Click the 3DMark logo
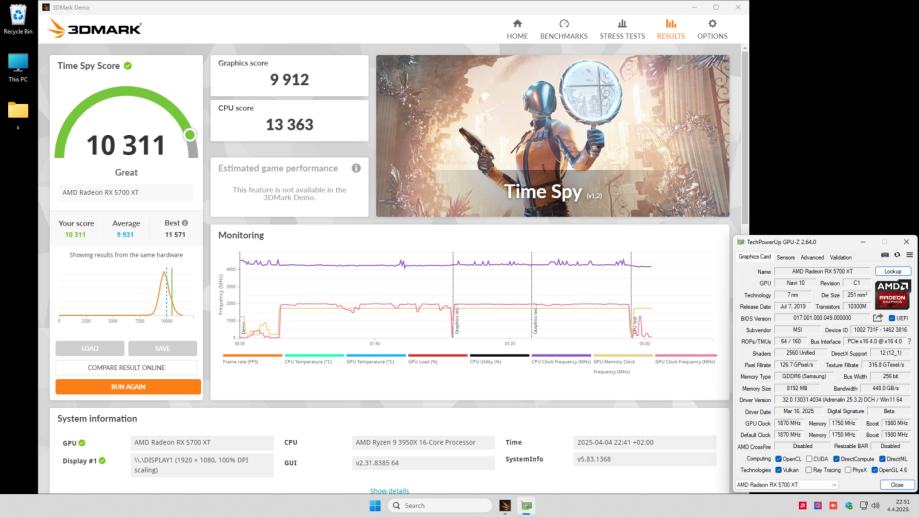The height and width of the screenshot is (517, 919). 94,28
